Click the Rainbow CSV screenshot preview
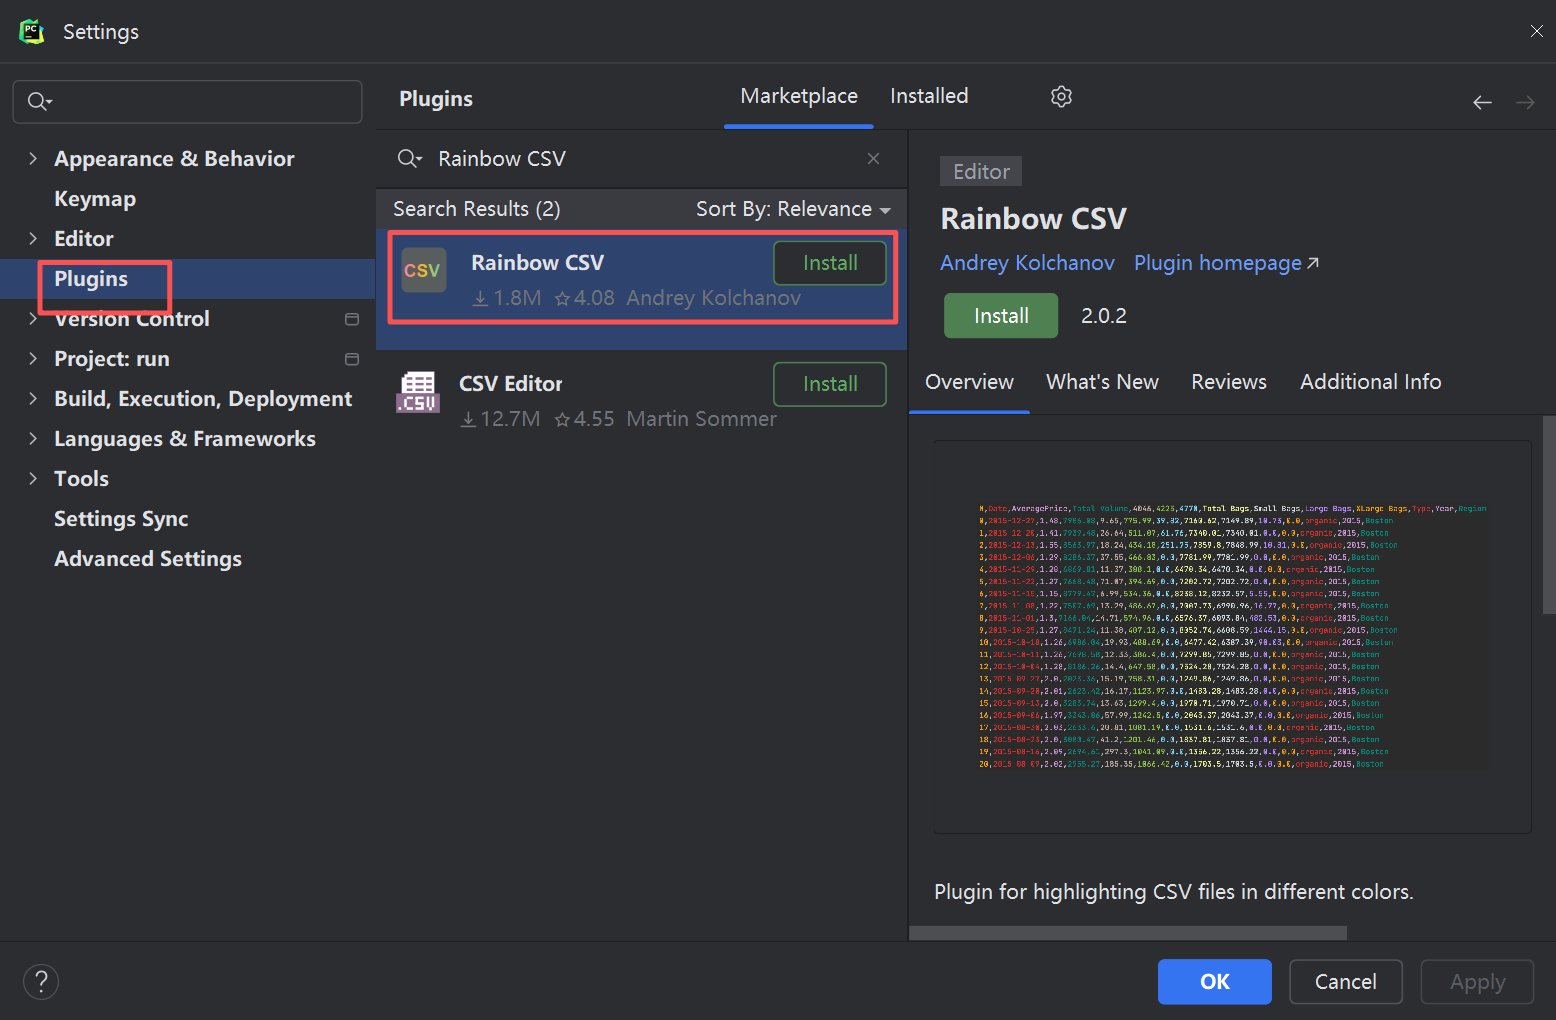Image resolution: width=1556 pixels, height=1020 pixels. click(x=1232, y=636)
